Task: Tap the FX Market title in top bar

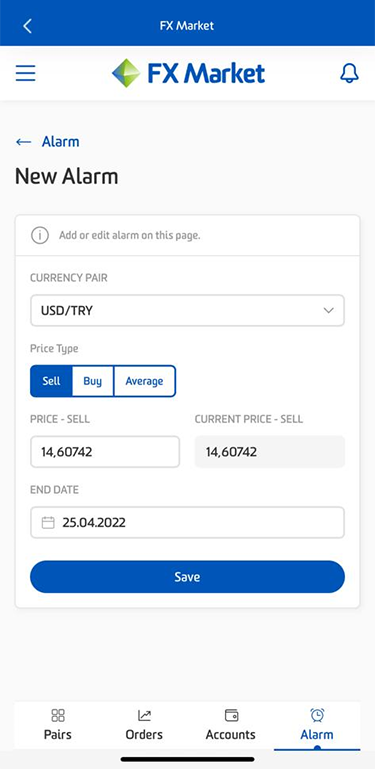Action: click(x=187, y=26)
